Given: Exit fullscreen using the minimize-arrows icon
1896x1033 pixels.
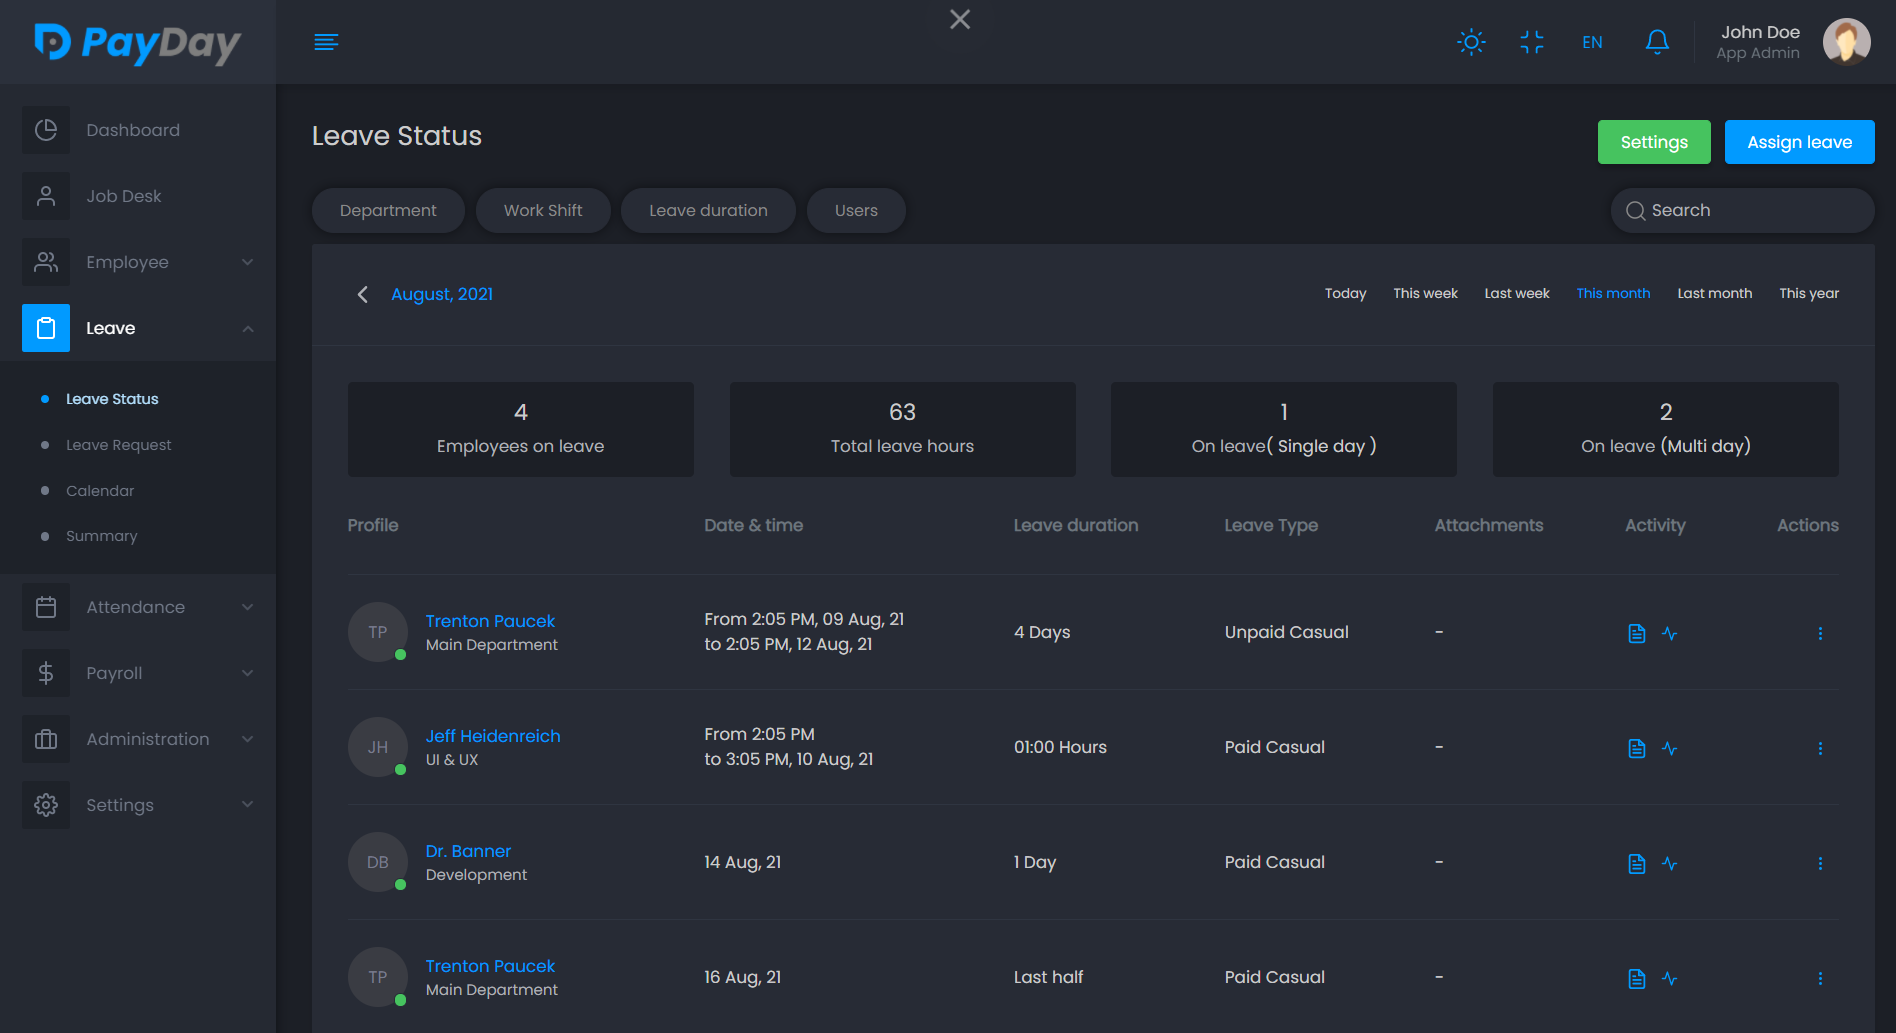Looking at the screenshot, I should coord(1531,42).
